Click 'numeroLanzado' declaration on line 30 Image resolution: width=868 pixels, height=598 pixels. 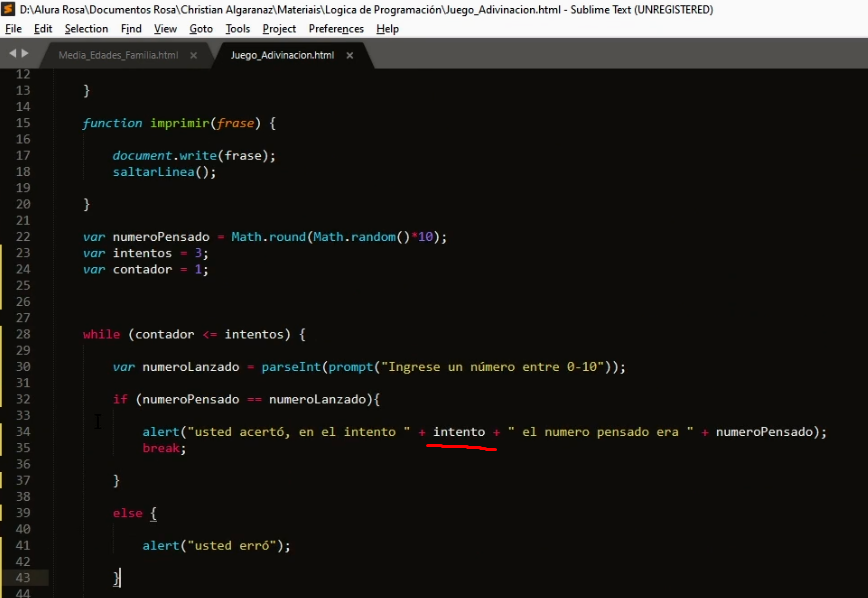click(x=191, y=367)
